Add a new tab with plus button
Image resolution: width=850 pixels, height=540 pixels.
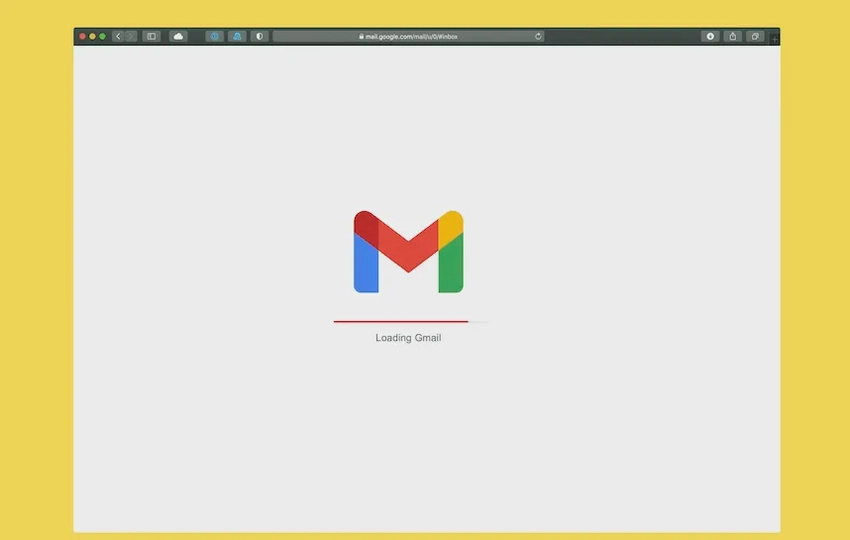click(x=774, y=39)
